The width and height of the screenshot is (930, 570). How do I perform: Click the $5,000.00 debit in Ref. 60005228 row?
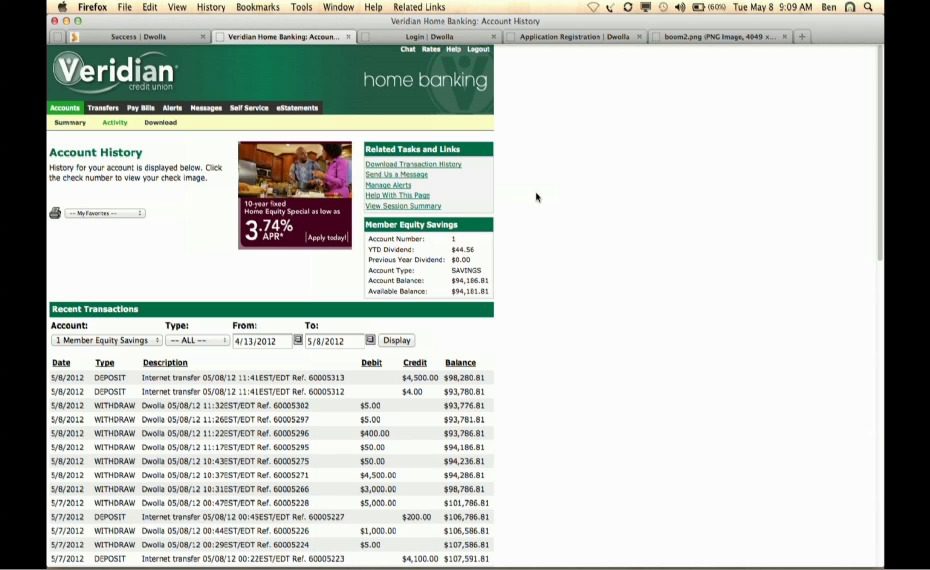[x=378, y=503]
